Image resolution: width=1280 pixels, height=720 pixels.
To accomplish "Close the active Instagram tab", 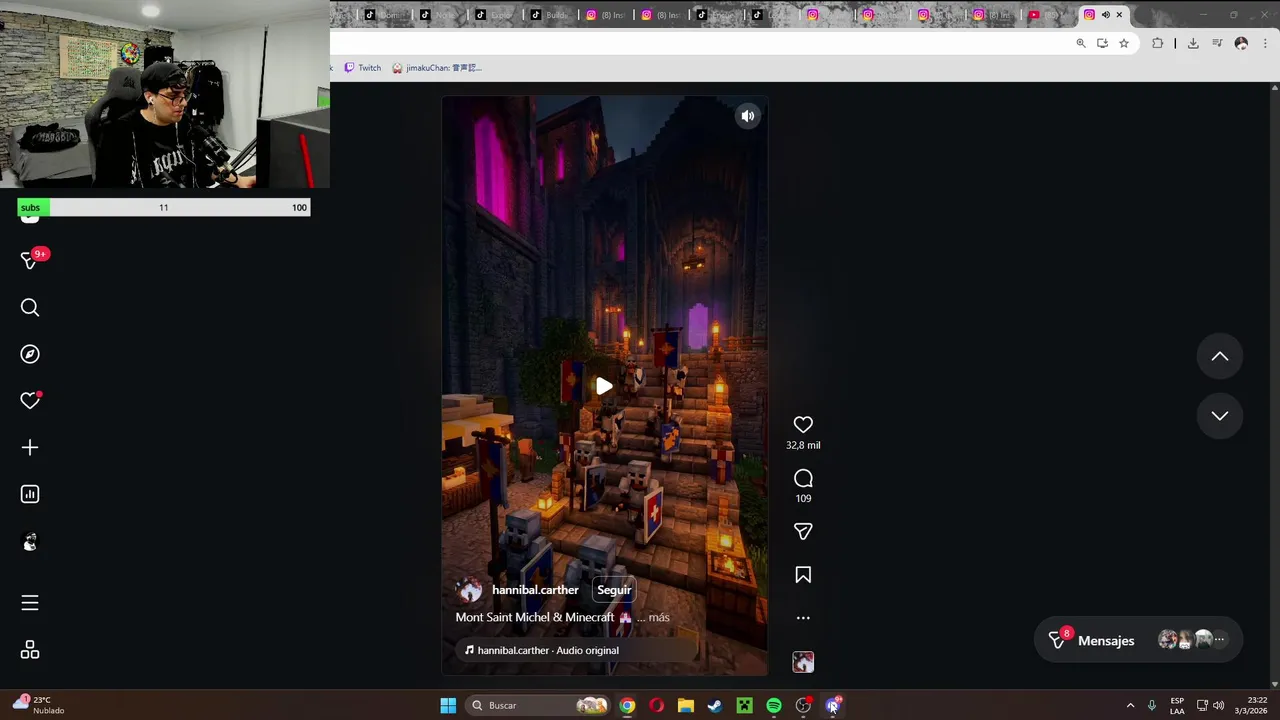I will [x=1119, y=15].
